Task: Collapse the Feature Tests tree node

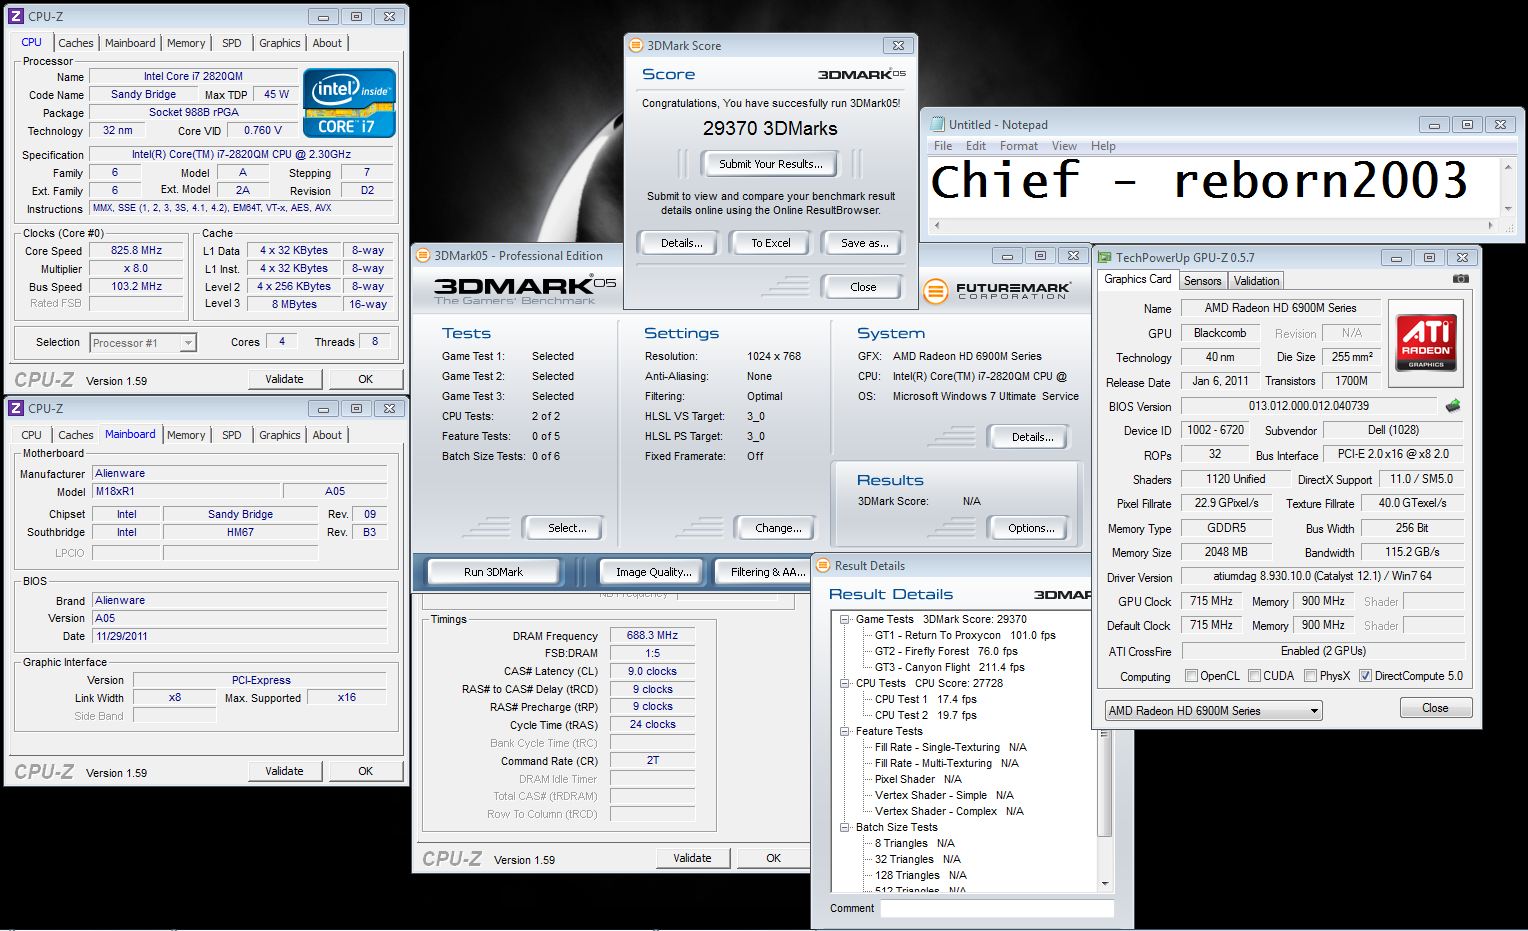Action: (844, 731)
